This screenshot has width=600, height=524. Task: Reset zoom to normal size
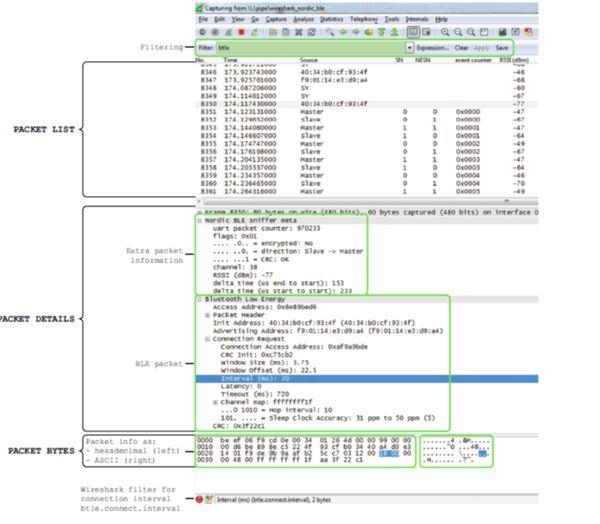(471, 33)
